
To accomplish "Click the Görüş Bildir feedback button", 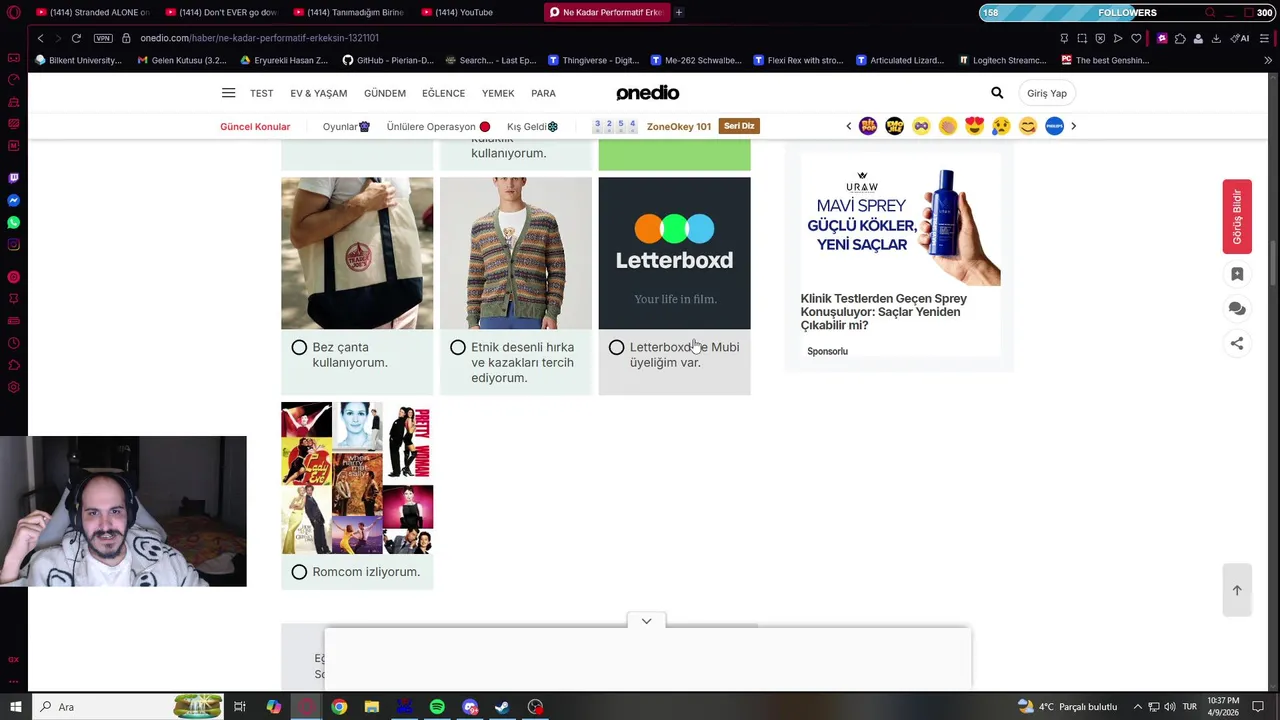I will tap(1237, 217).
